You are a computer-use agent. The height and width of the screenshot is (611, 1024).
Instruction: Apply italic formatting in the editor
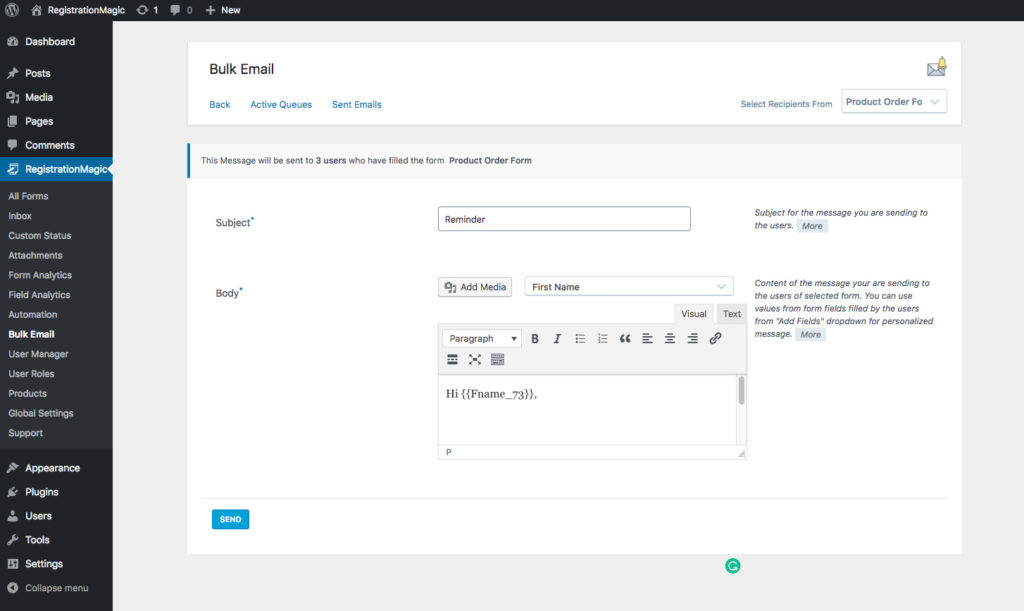pyautogui.click(x=557, y=339)
